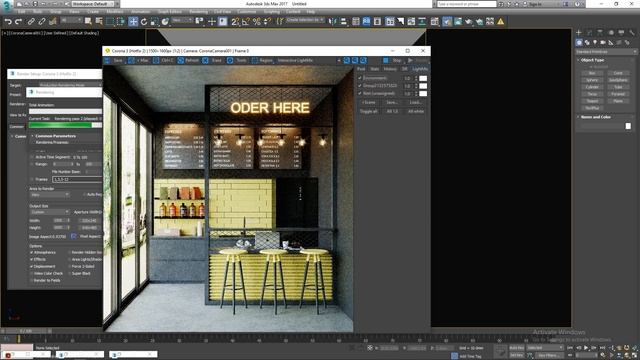Select the Frames radio button
The height and width of the screenshot is (360, 640).
coord(32,179)
